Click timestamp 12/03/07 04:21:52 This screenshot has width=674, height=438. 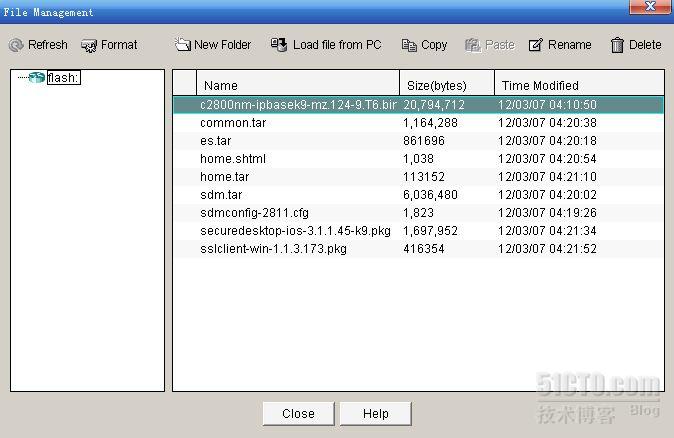tap(547, 249)
